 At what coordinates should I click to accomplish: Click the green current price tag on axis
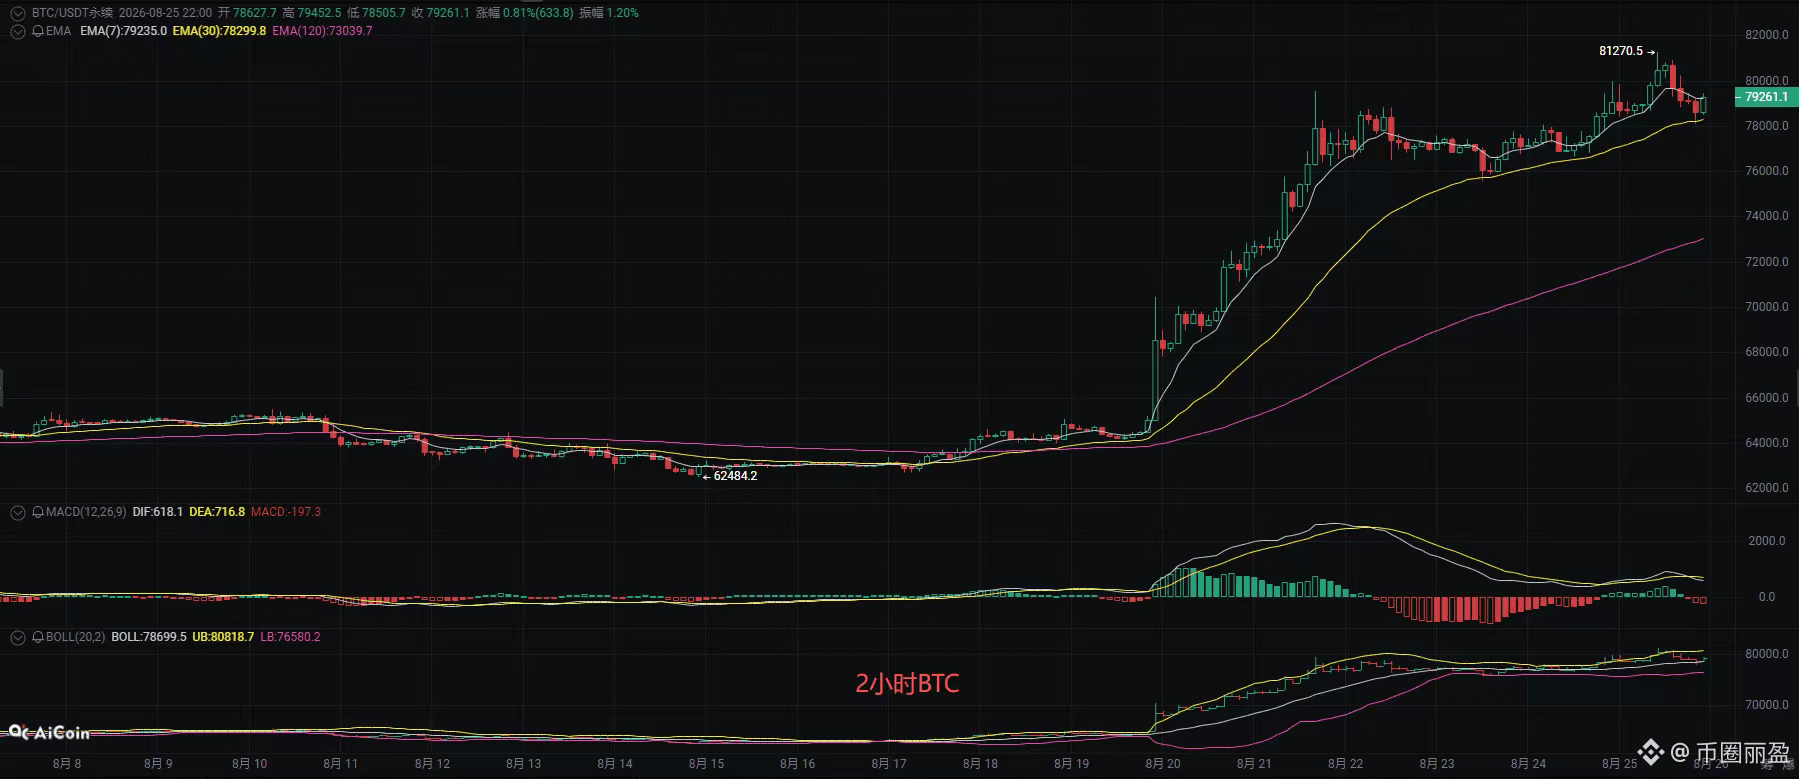point(1766,97)
